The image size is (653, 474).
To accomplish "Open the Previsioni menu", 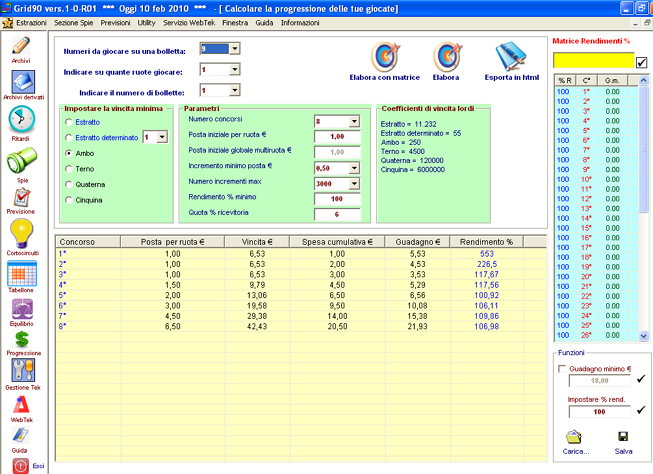I will click(115, 23).
